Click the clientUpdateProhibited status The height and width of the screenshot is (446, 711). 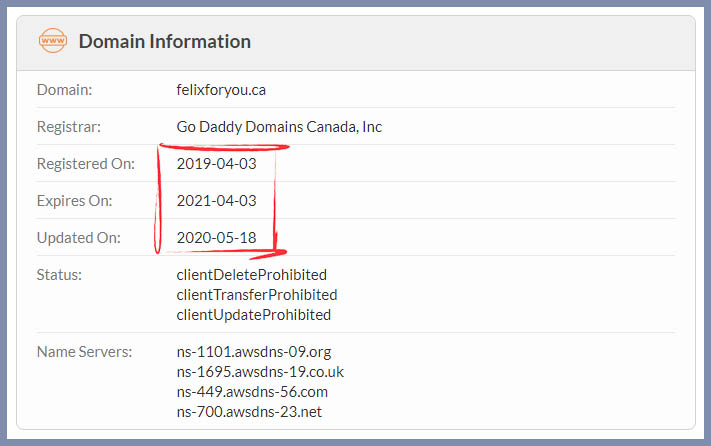point(253,315)
